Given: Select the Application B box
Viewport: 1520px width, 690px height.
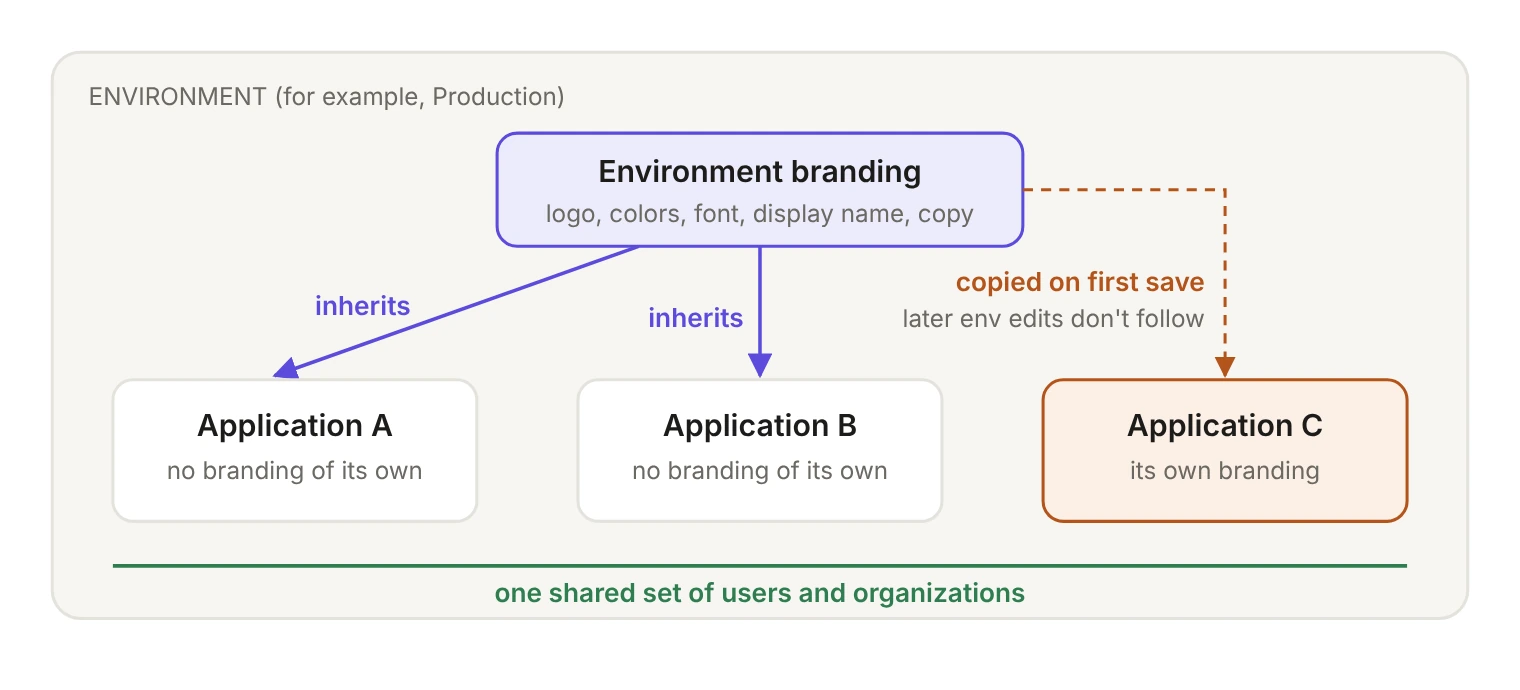Looking at the screenshot, I should pos(760,450).
